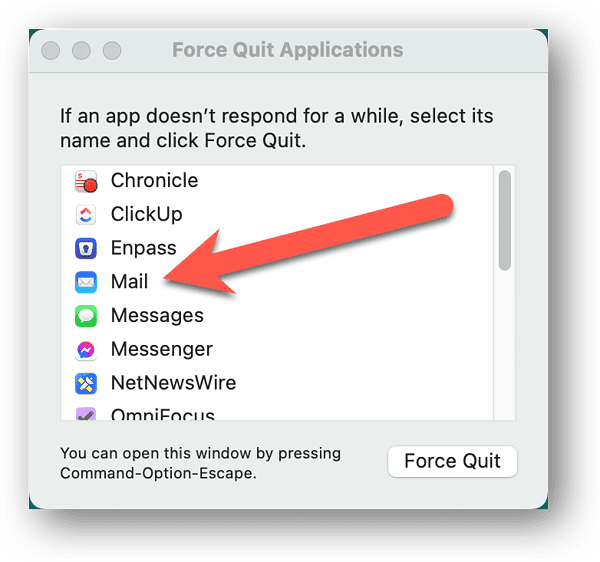Image resolution: width=600 pixels, height=562 pixels.
Task: Click the OmniFocus checkmark icon
Action: coord(87,414)
